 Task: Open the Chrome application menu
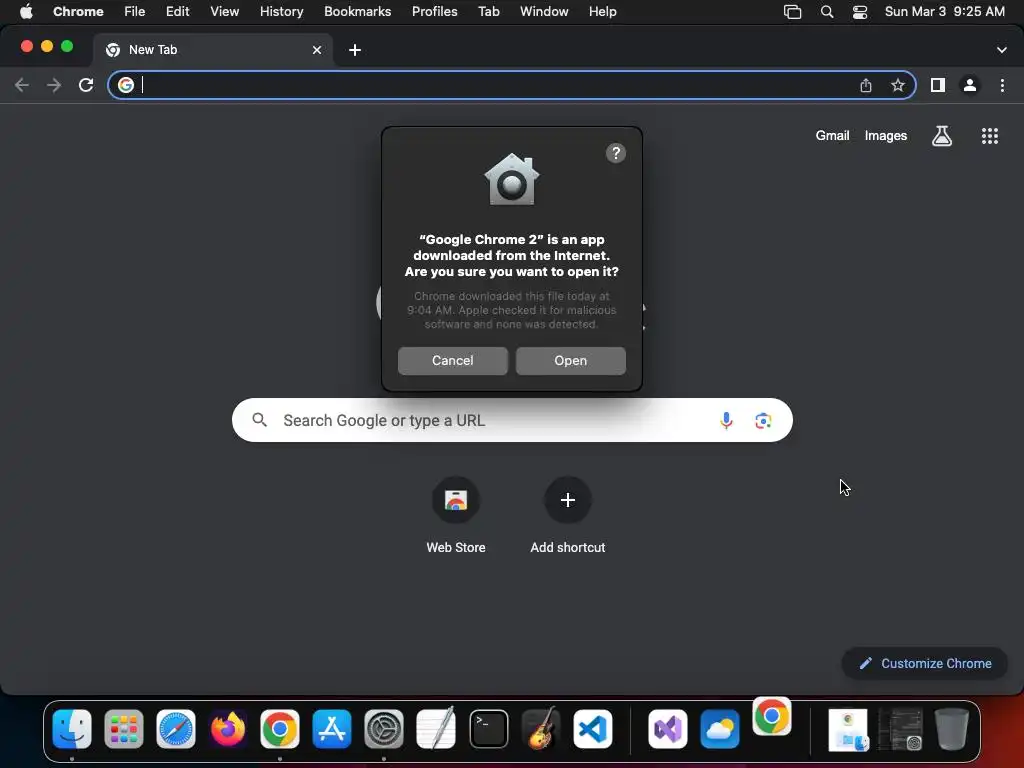78,12
